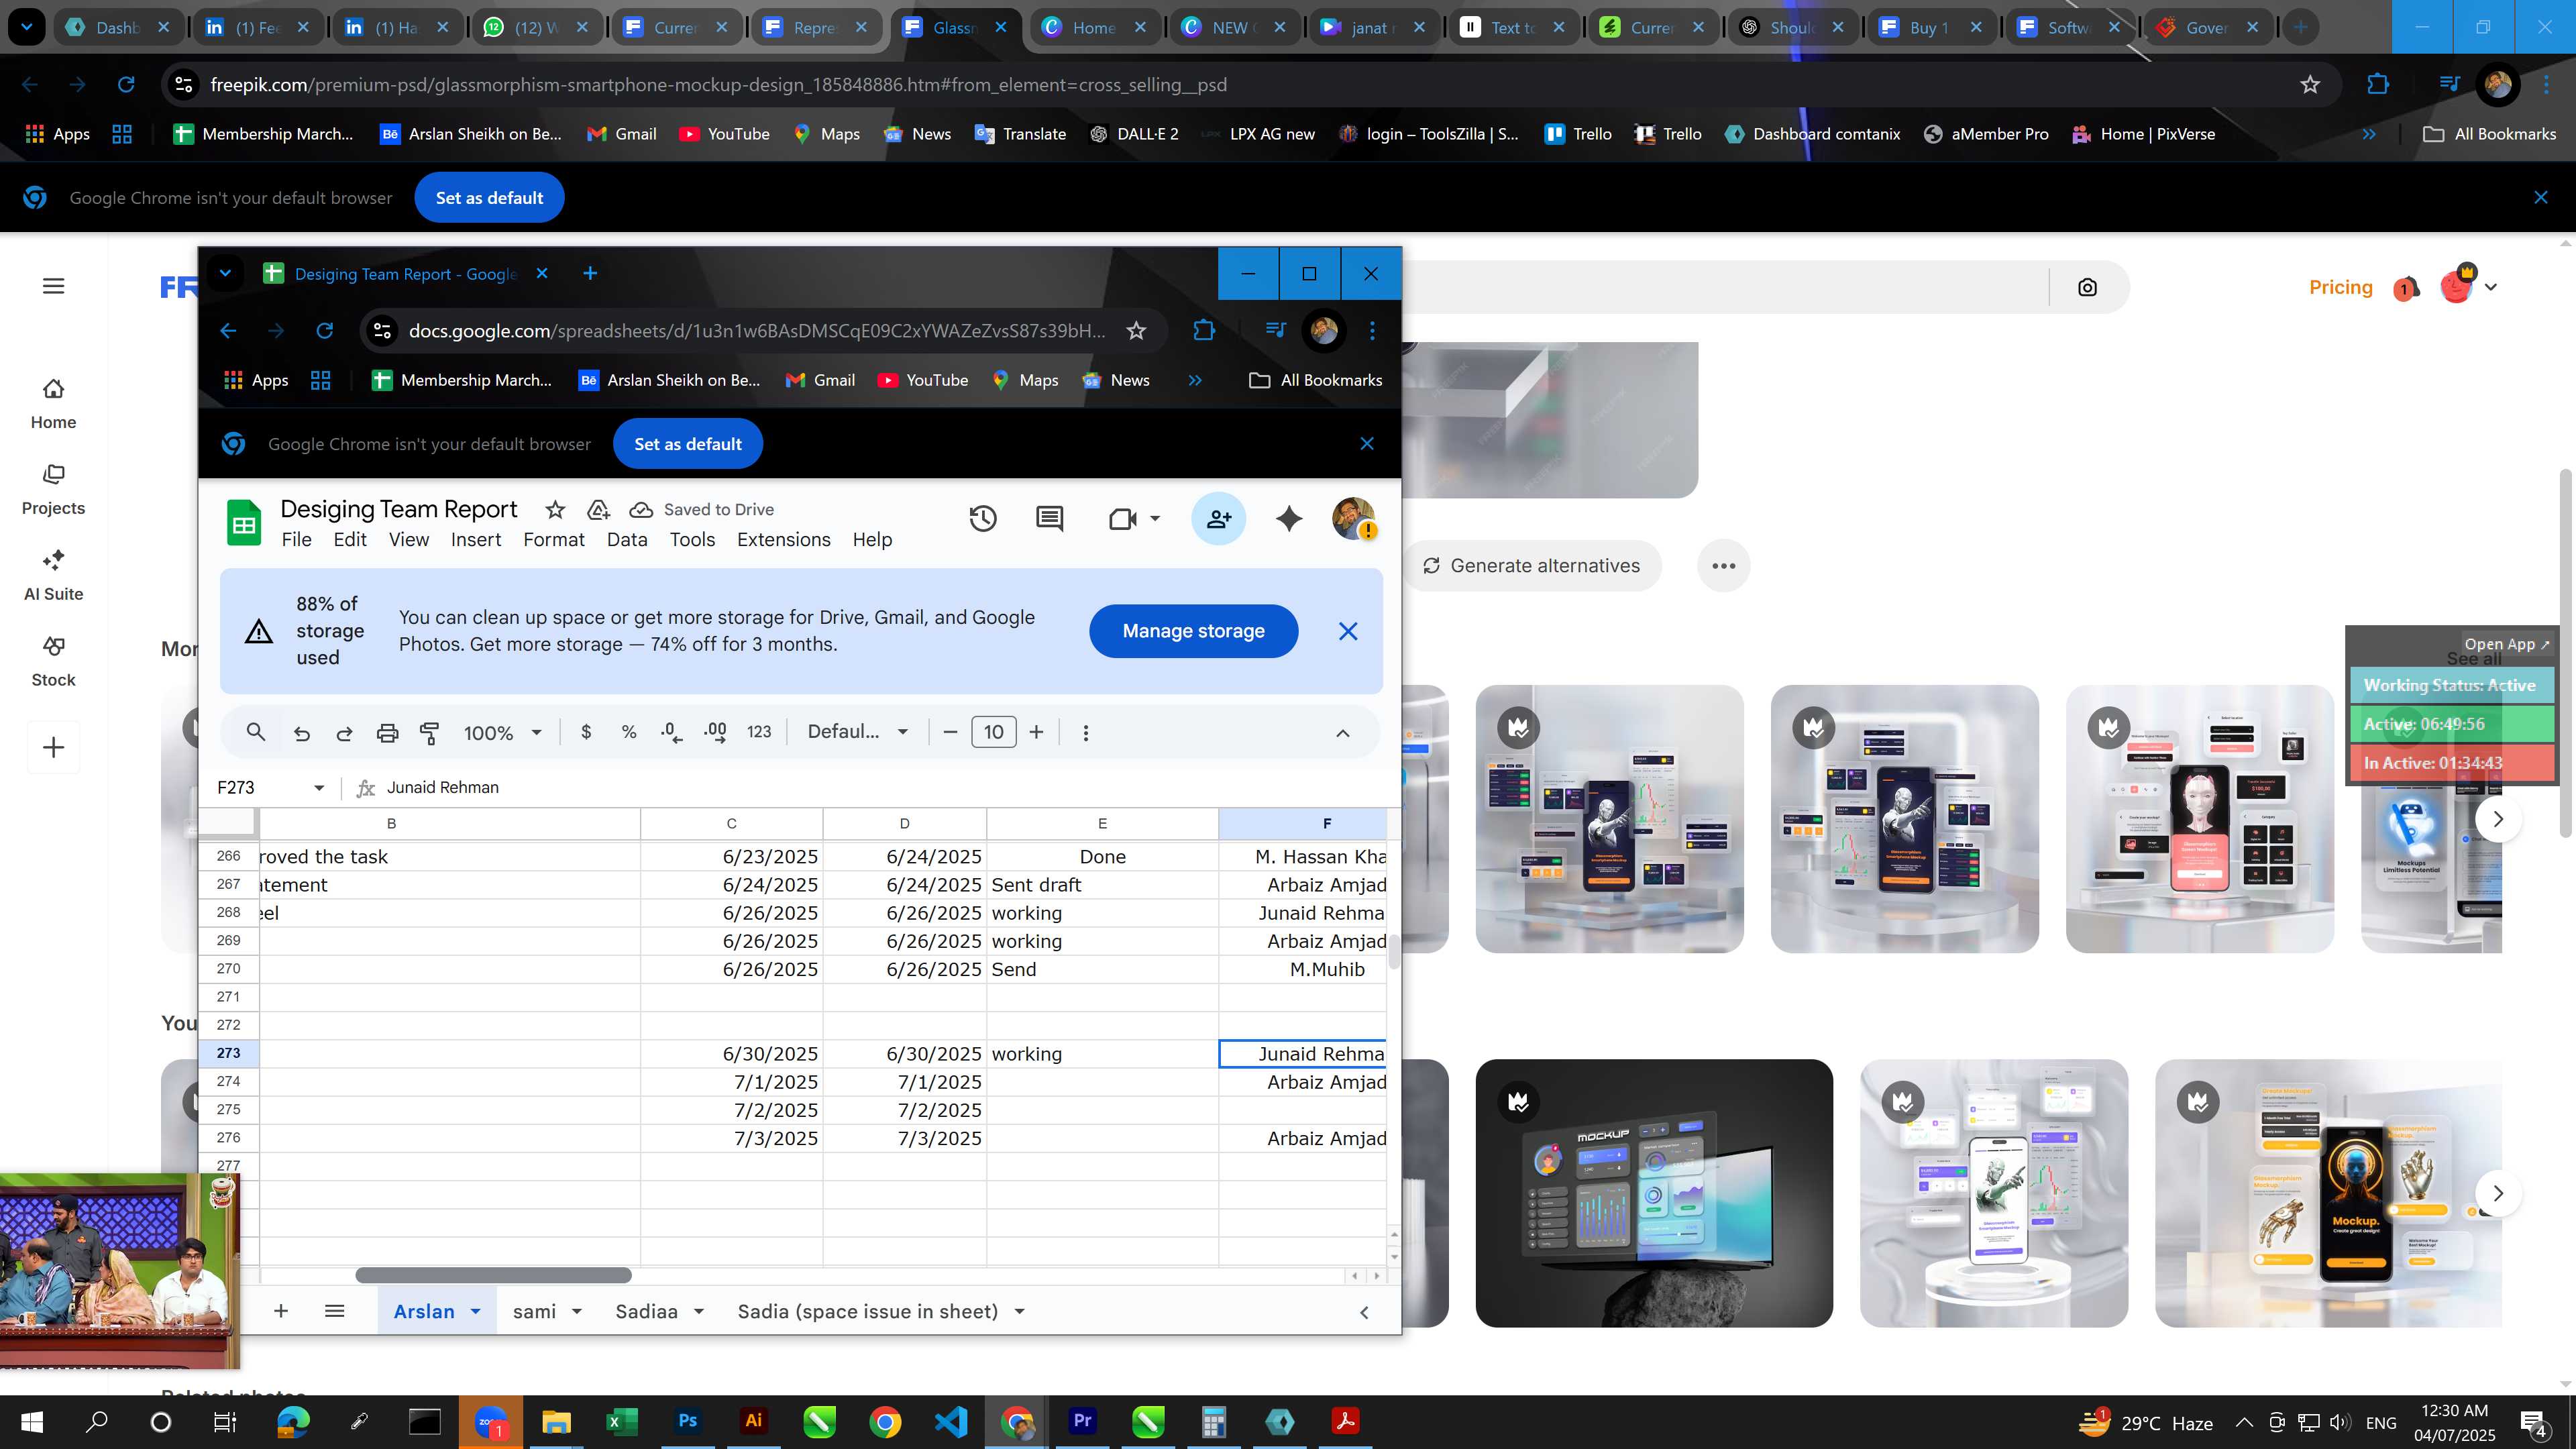
Task: Open AI Suite in Freepik sidebar
Action: tap(53, 576)
